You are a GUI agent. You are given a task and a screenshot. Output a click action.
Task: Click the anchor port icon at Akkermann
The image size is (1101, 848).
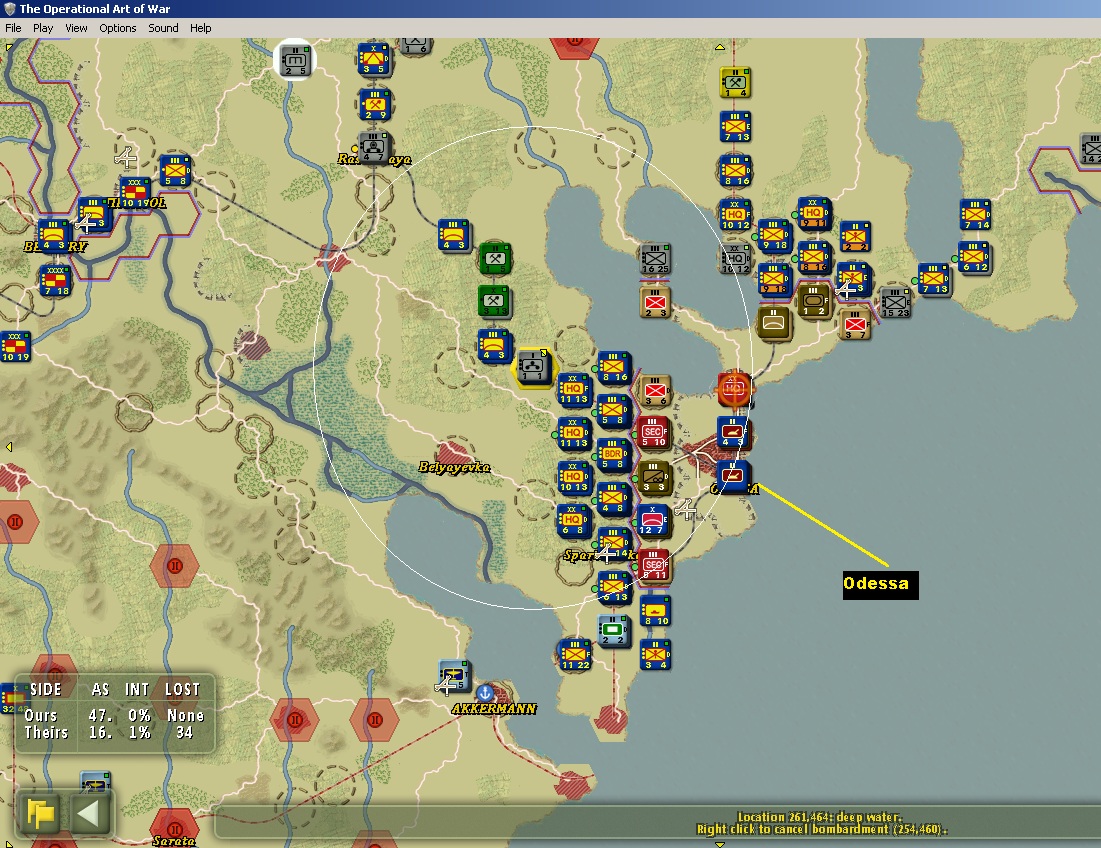[484, 693]
